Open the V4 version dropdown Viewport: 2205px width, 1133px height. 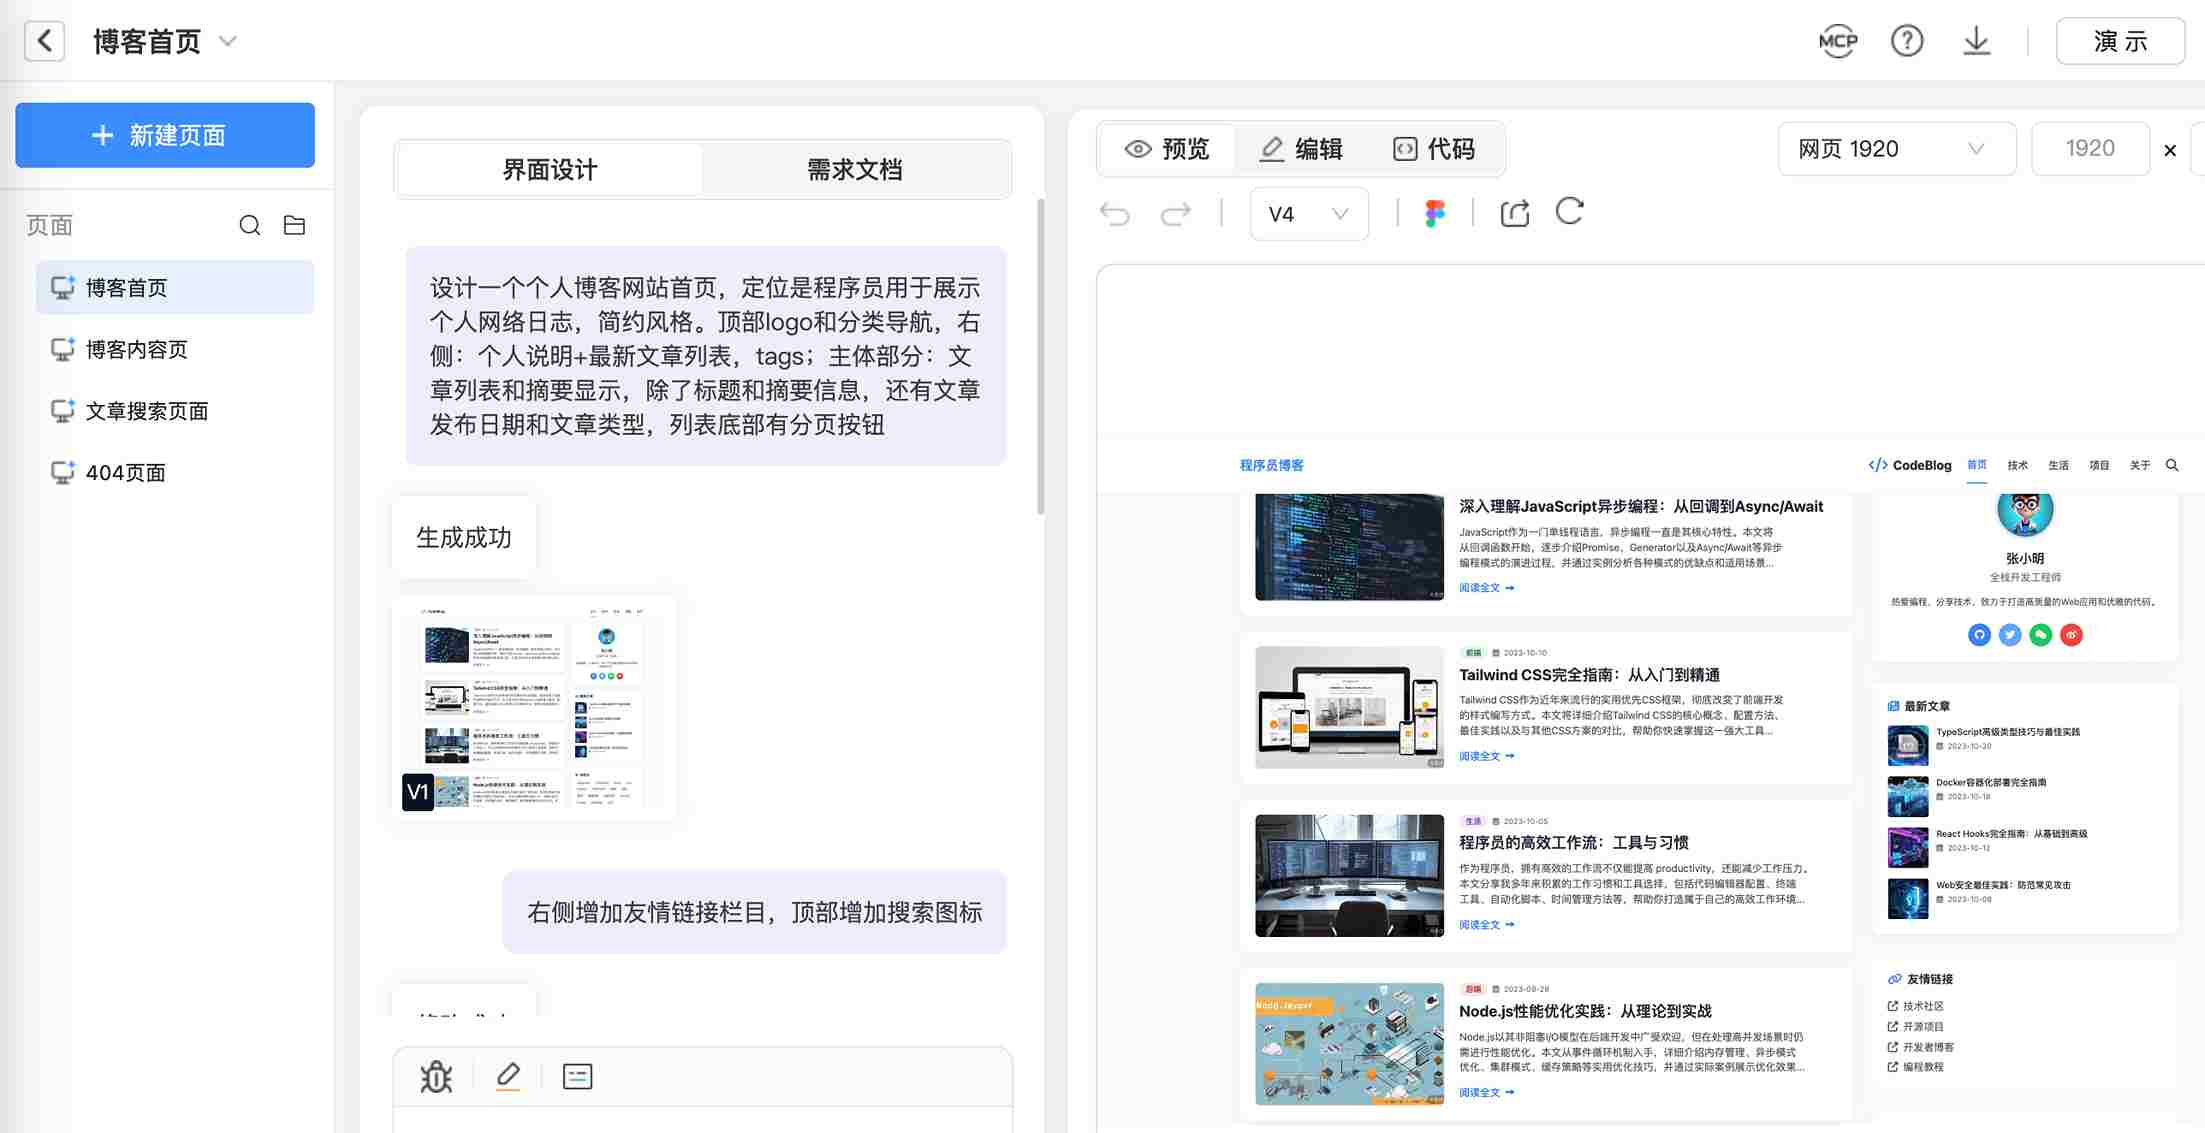click(1308, 214)
